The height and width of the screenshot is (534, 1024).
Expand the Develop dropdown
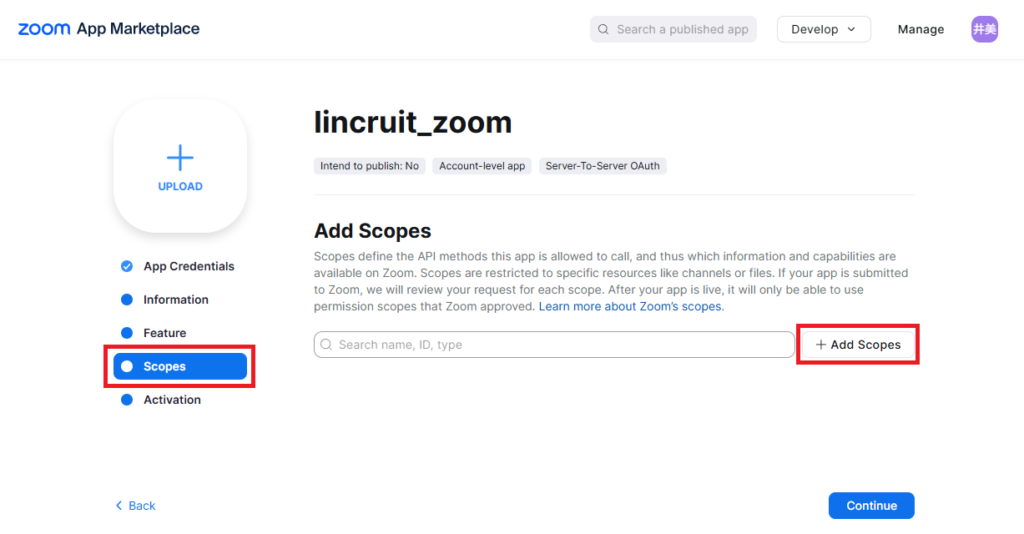coord(823,30)
